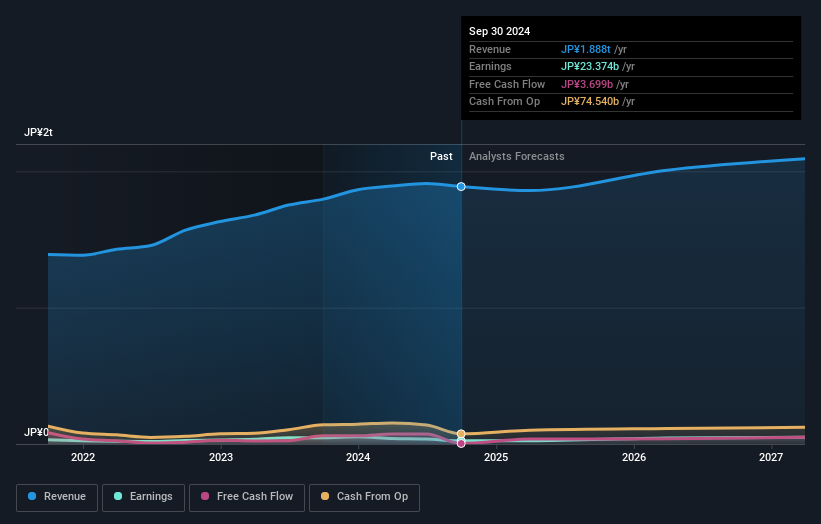This screenshot has height=524, width=821.
Task: Click the JP¥3.699b free cash flow value
Action: [586, 84]
